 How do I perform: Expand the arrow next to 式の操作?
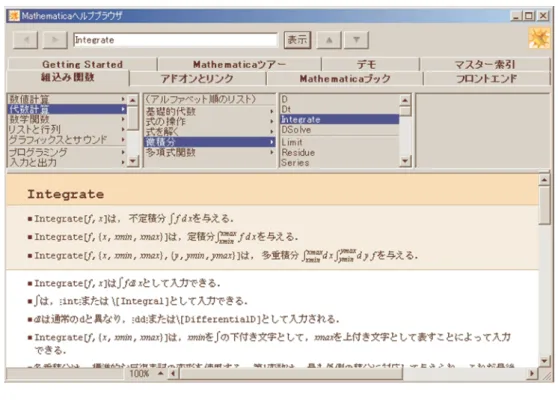(x=272, y=121)
